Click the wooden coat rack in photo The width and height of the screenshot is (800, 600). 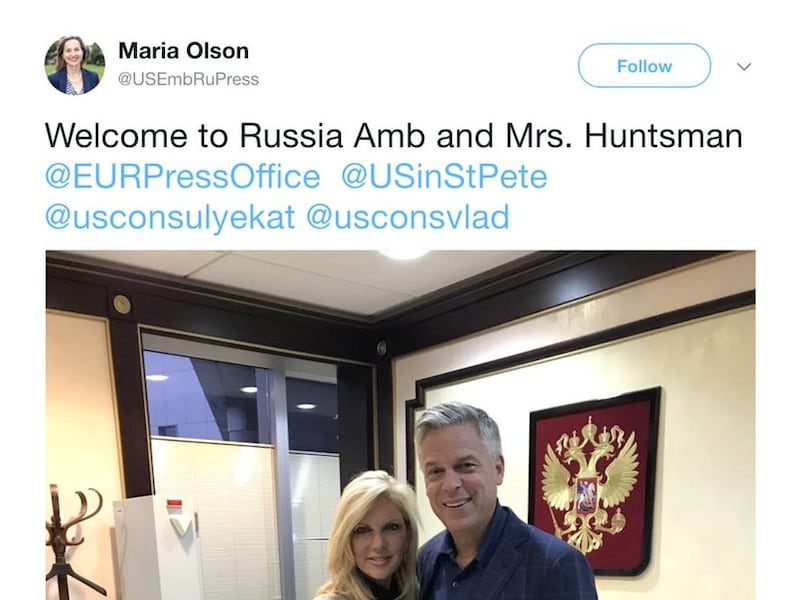[x=71, y=541]
